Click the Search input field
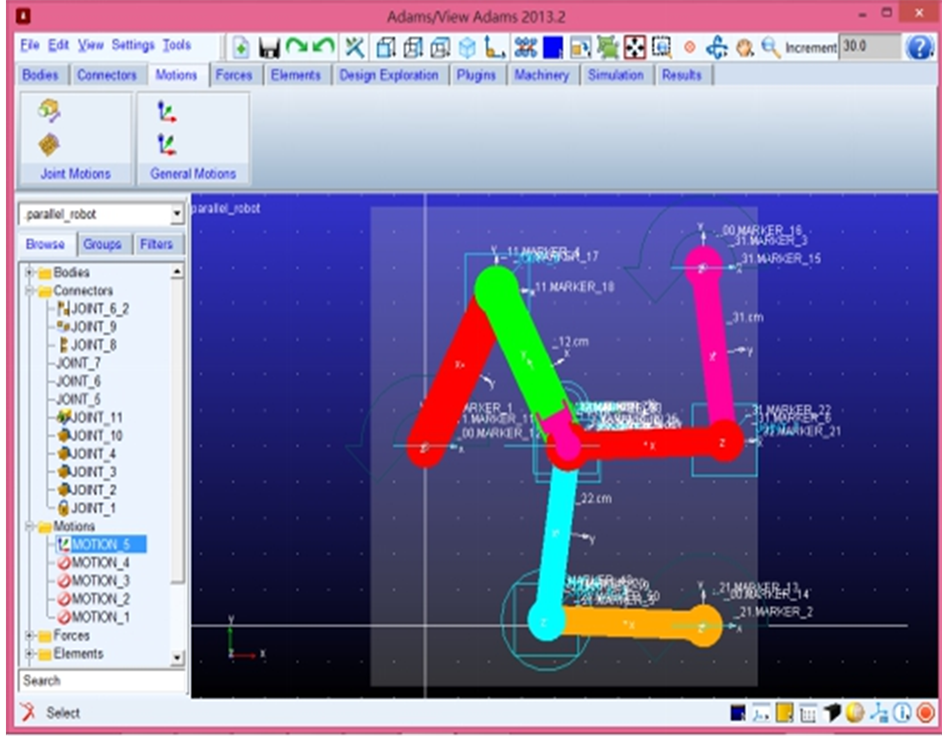The height and width of the screenshot is (736, 942). (x=102, y=681)
